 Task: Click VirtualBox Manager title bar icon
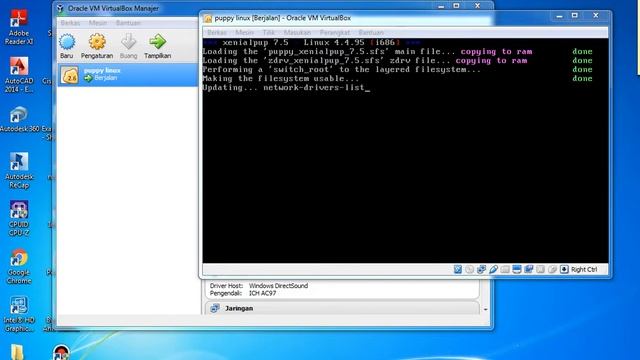pyautogui.click(x=60, y=8)
